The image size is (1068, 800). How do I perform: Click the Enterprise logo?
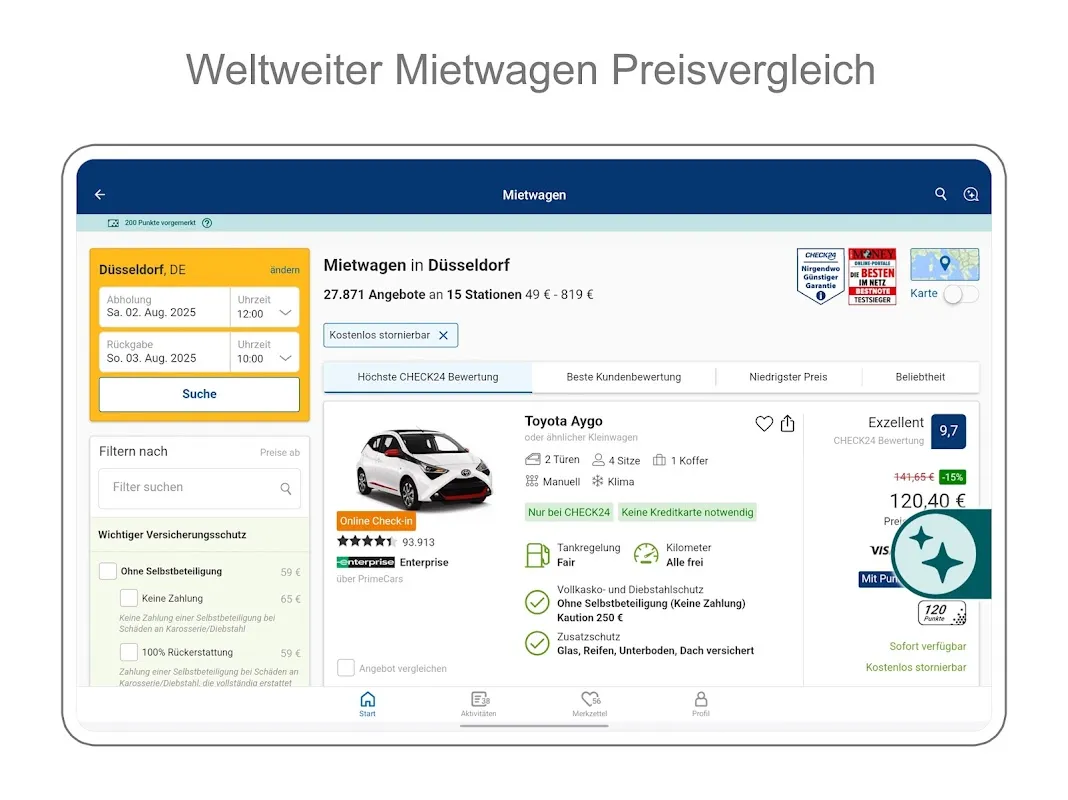point(366,562)
